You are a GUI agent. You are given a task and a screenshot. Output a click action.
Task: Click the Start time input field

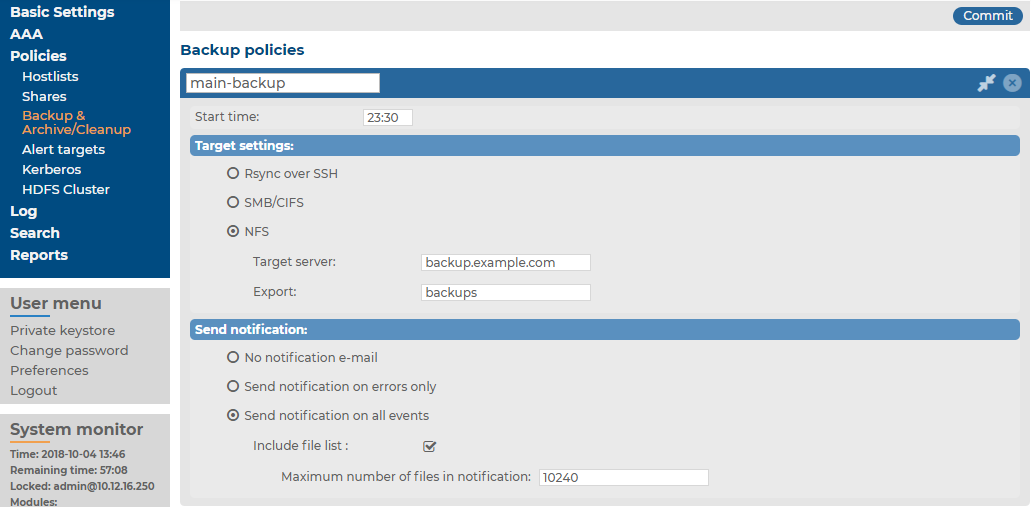pos(387,117)
